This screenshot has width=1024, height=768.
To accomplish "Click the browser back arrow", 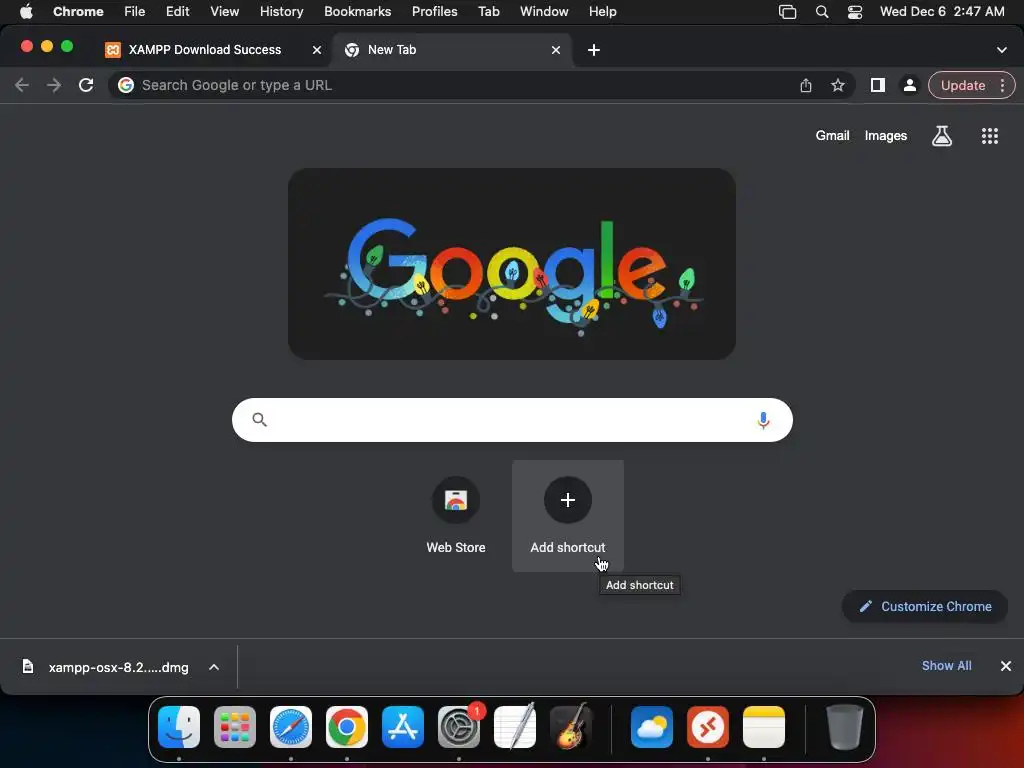I will pos(22,85).
